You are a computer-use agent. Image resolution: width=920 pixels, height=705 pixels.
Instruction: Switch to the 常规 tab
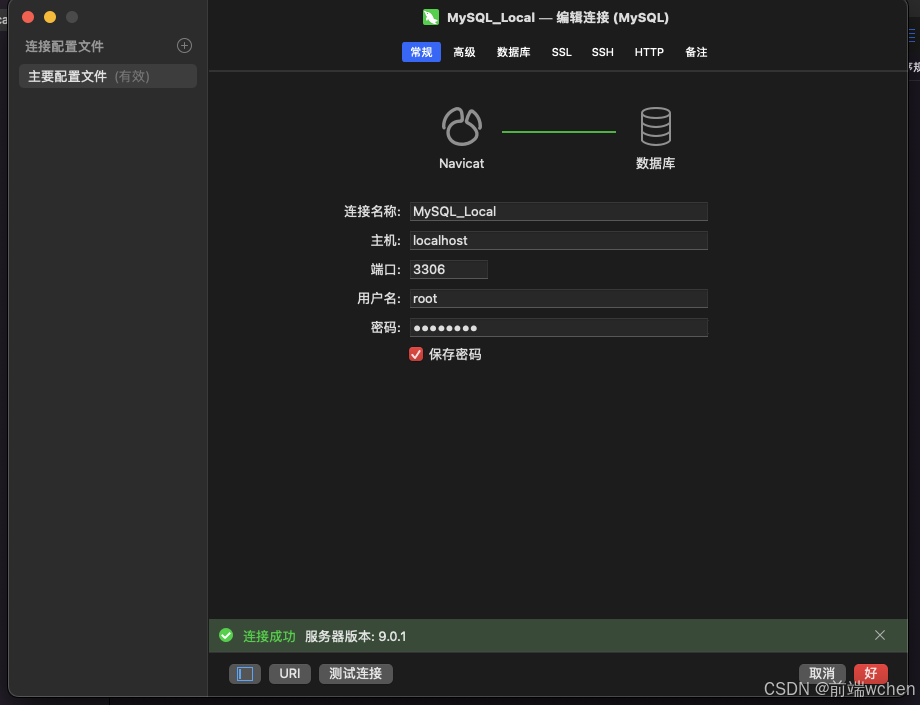coord(421,52)
